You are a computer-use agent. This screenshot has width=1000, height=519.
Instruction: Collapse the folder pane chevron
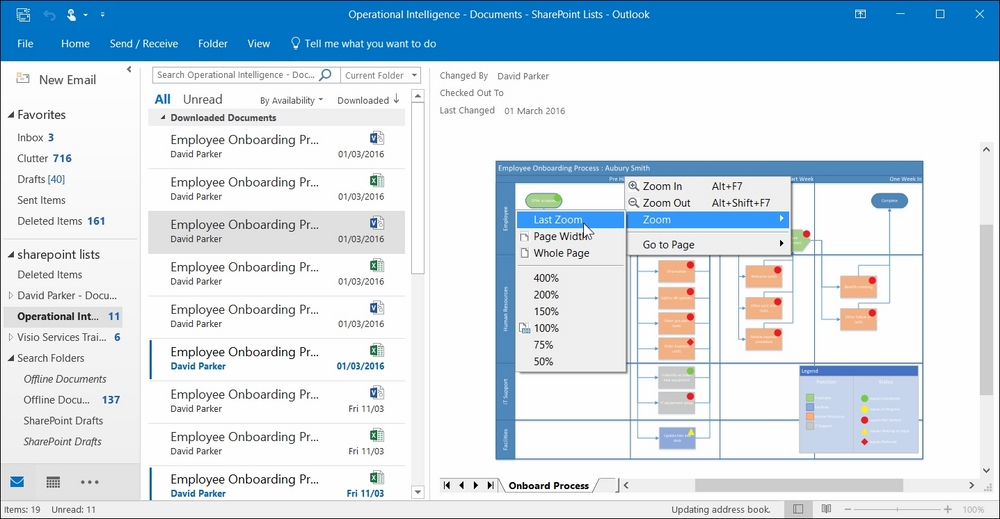tap(129, 69)
